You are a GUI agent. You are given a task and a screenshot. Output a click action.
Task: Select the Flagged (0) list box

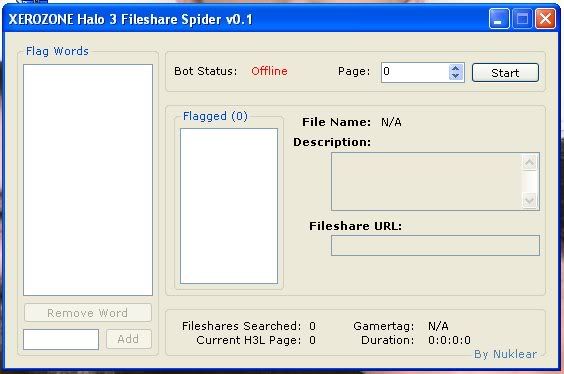tap(229, 206)
